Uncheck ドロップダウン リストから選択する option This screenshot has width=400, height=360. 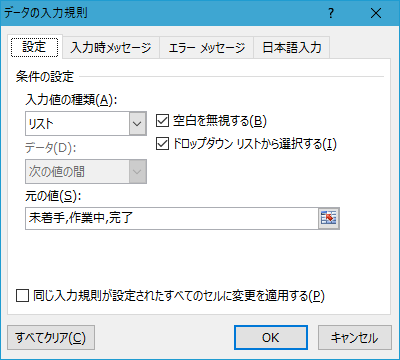162,144
